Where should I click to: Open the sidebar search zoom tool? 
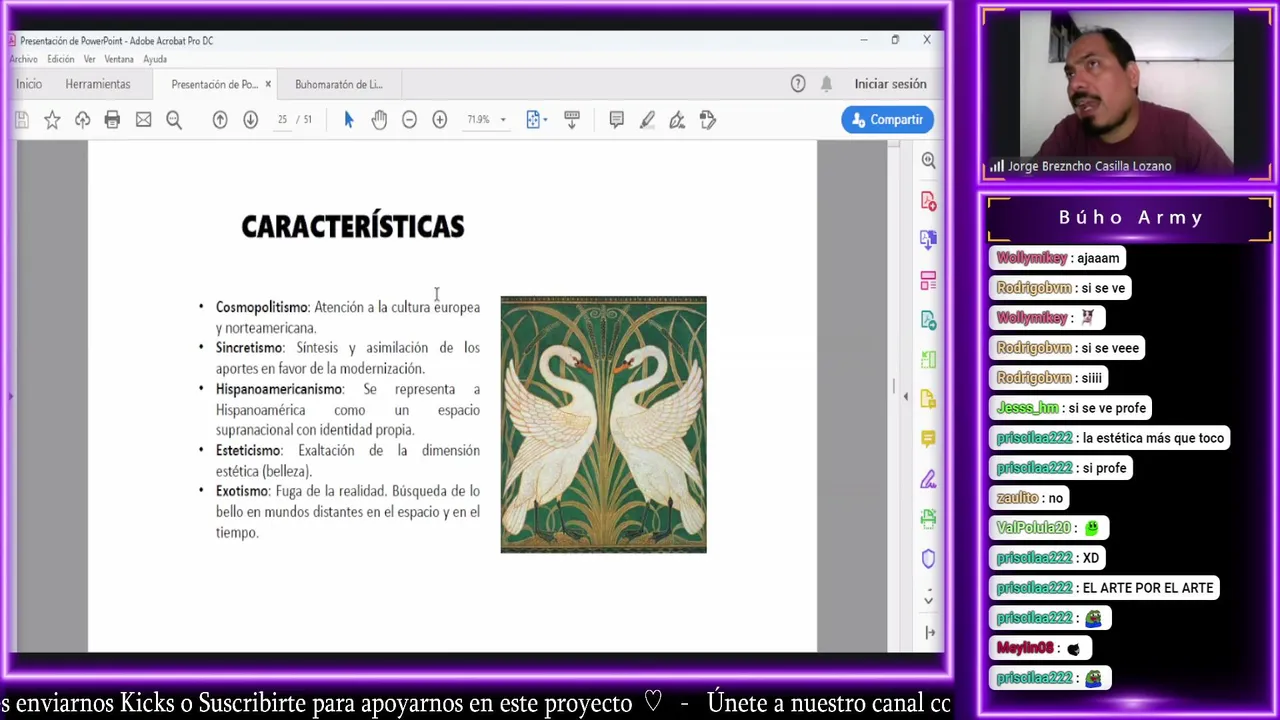pyautogui.click(x=928, y=160)
